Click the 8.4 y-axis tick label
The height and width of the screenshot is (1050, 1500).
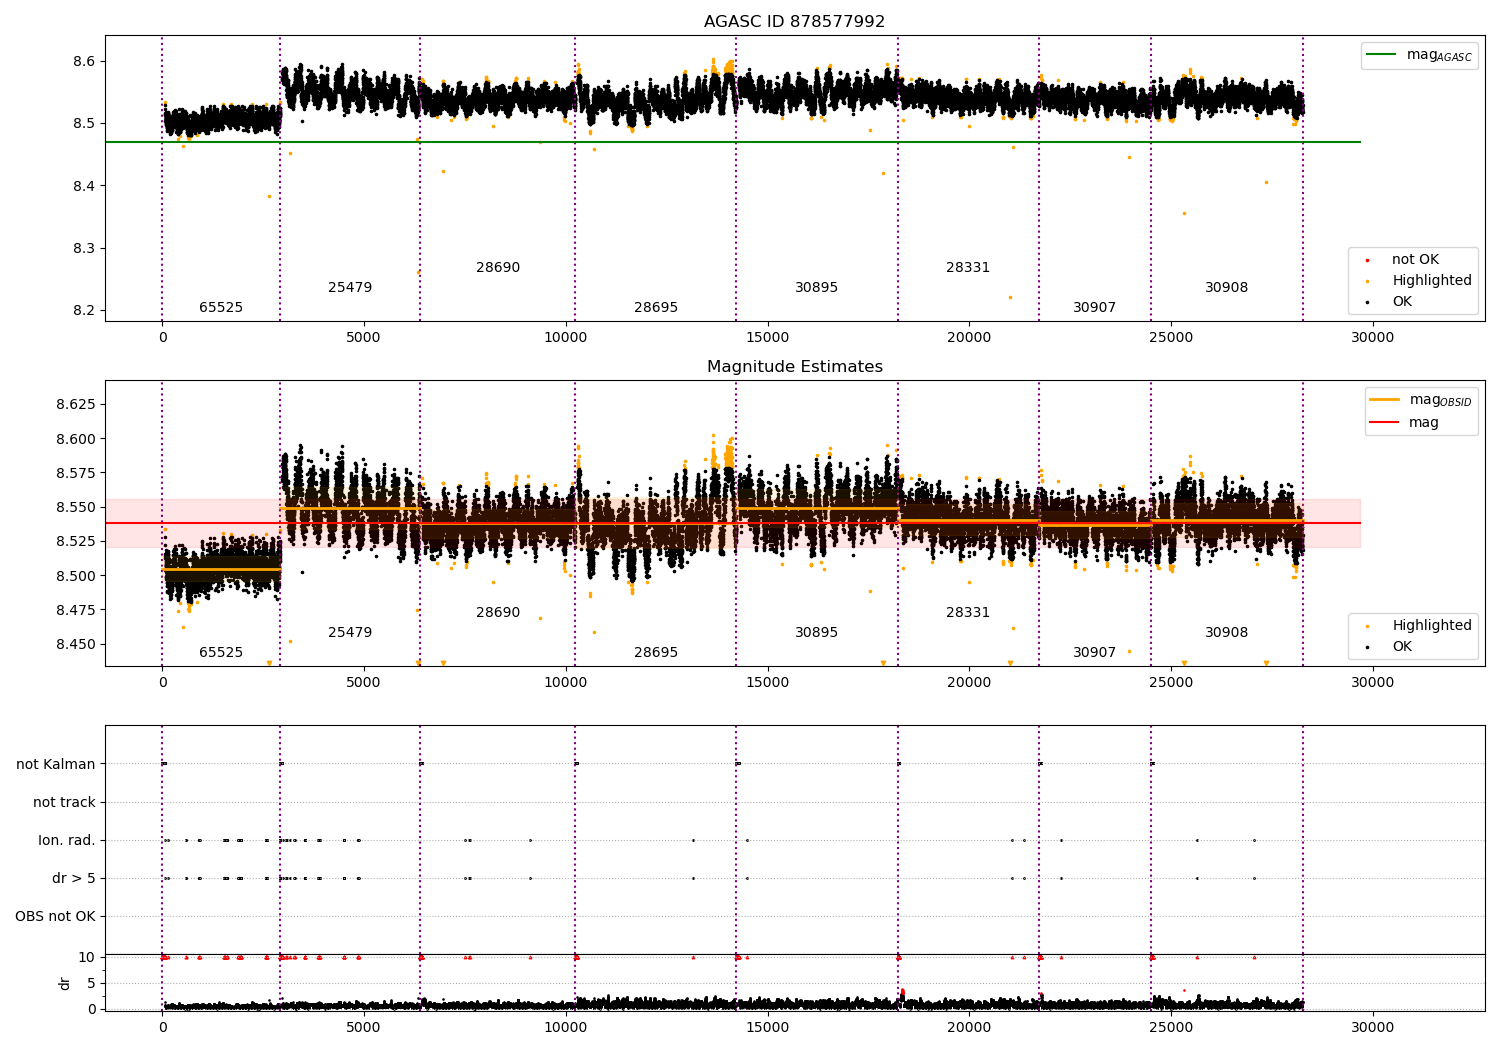(83, 186)
